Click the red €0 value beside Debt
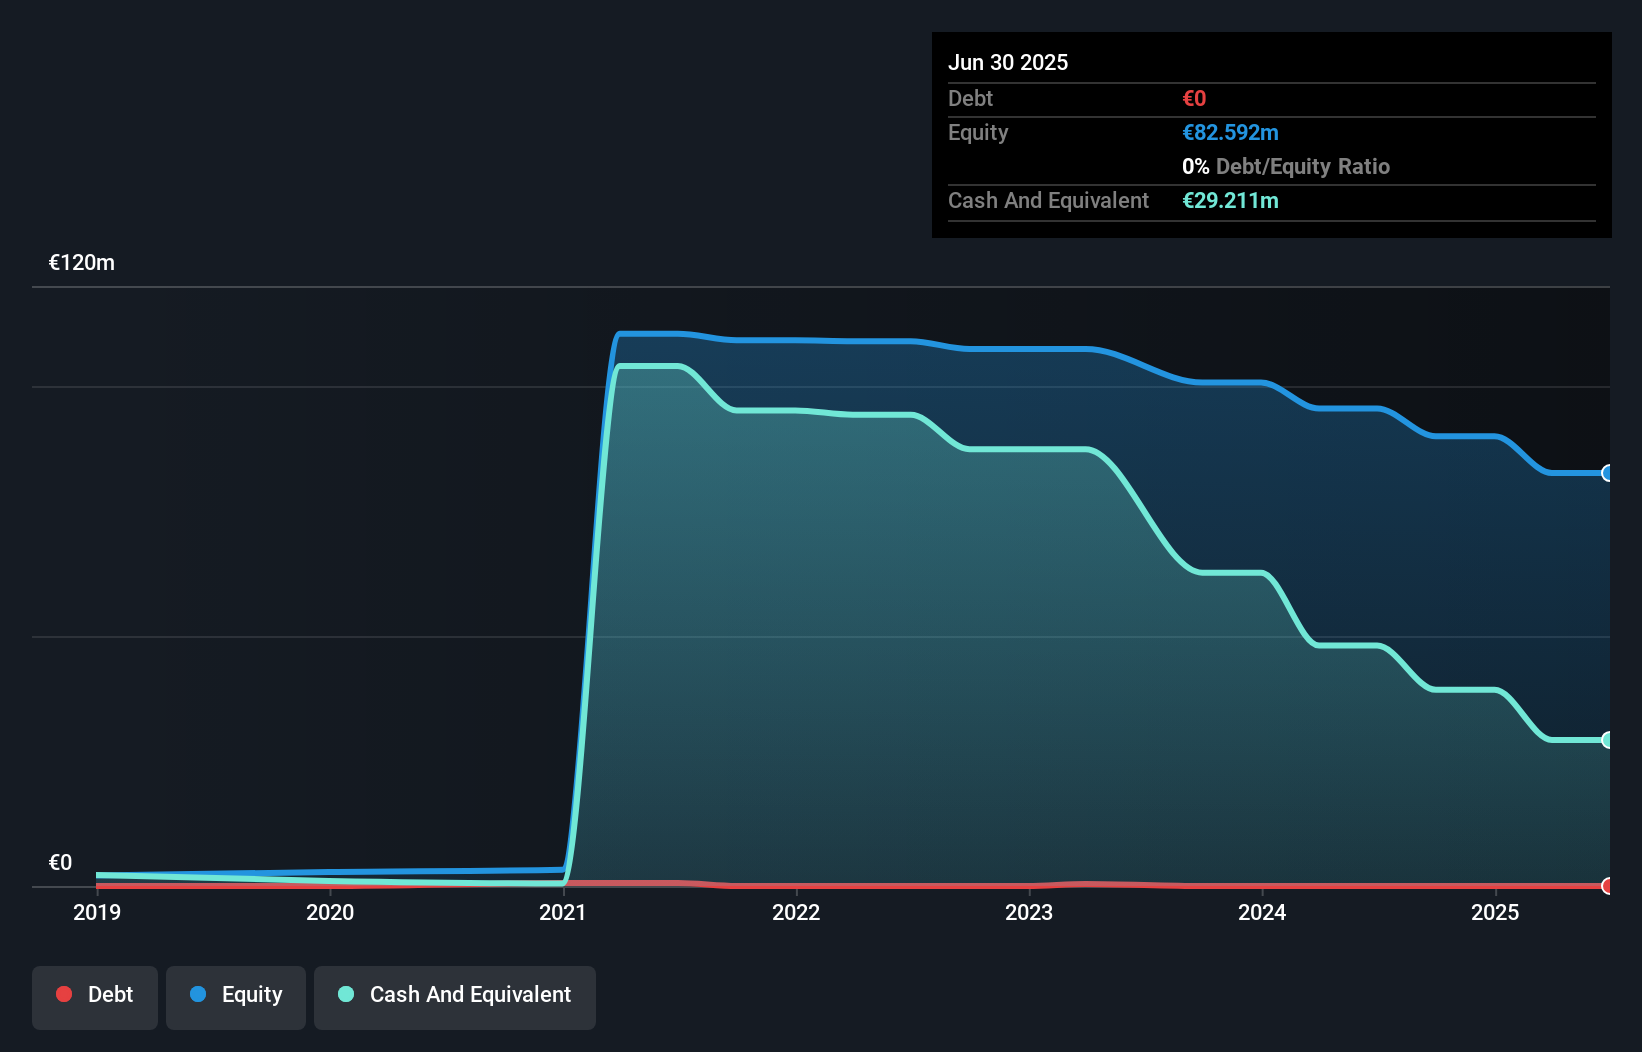Screen dimensions: 1642x1052 click(x=1193, y=98)
